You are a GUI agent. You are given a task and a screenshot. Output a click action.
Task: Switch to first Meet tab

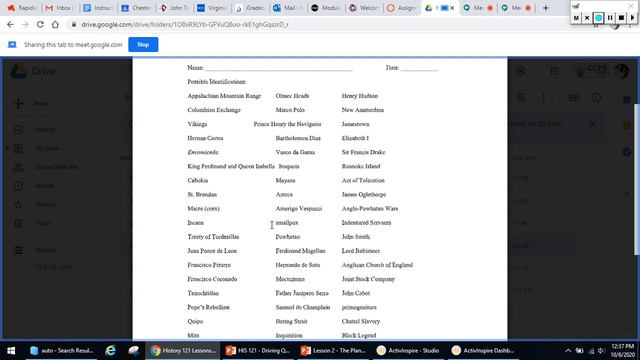pyautogui.click(x=478, y=8)
